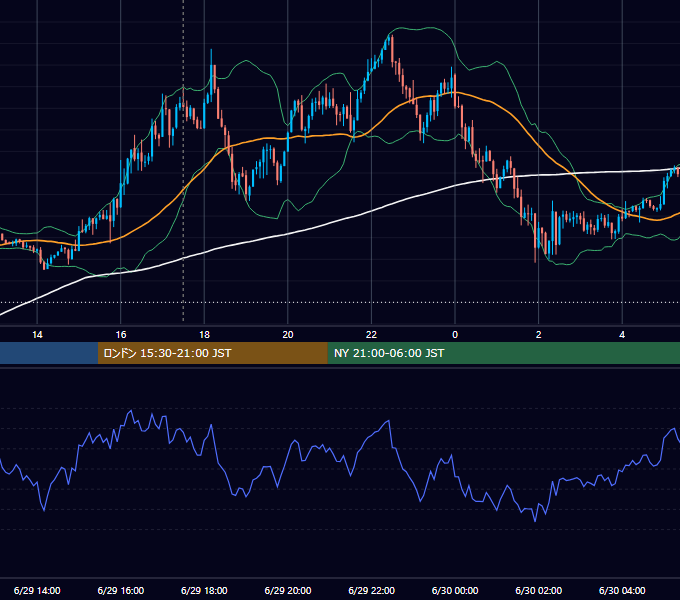The height and width of the screenshot is (600, 680).
Task: Click the 6/29 22:00 date label
Action: [372, 590]
